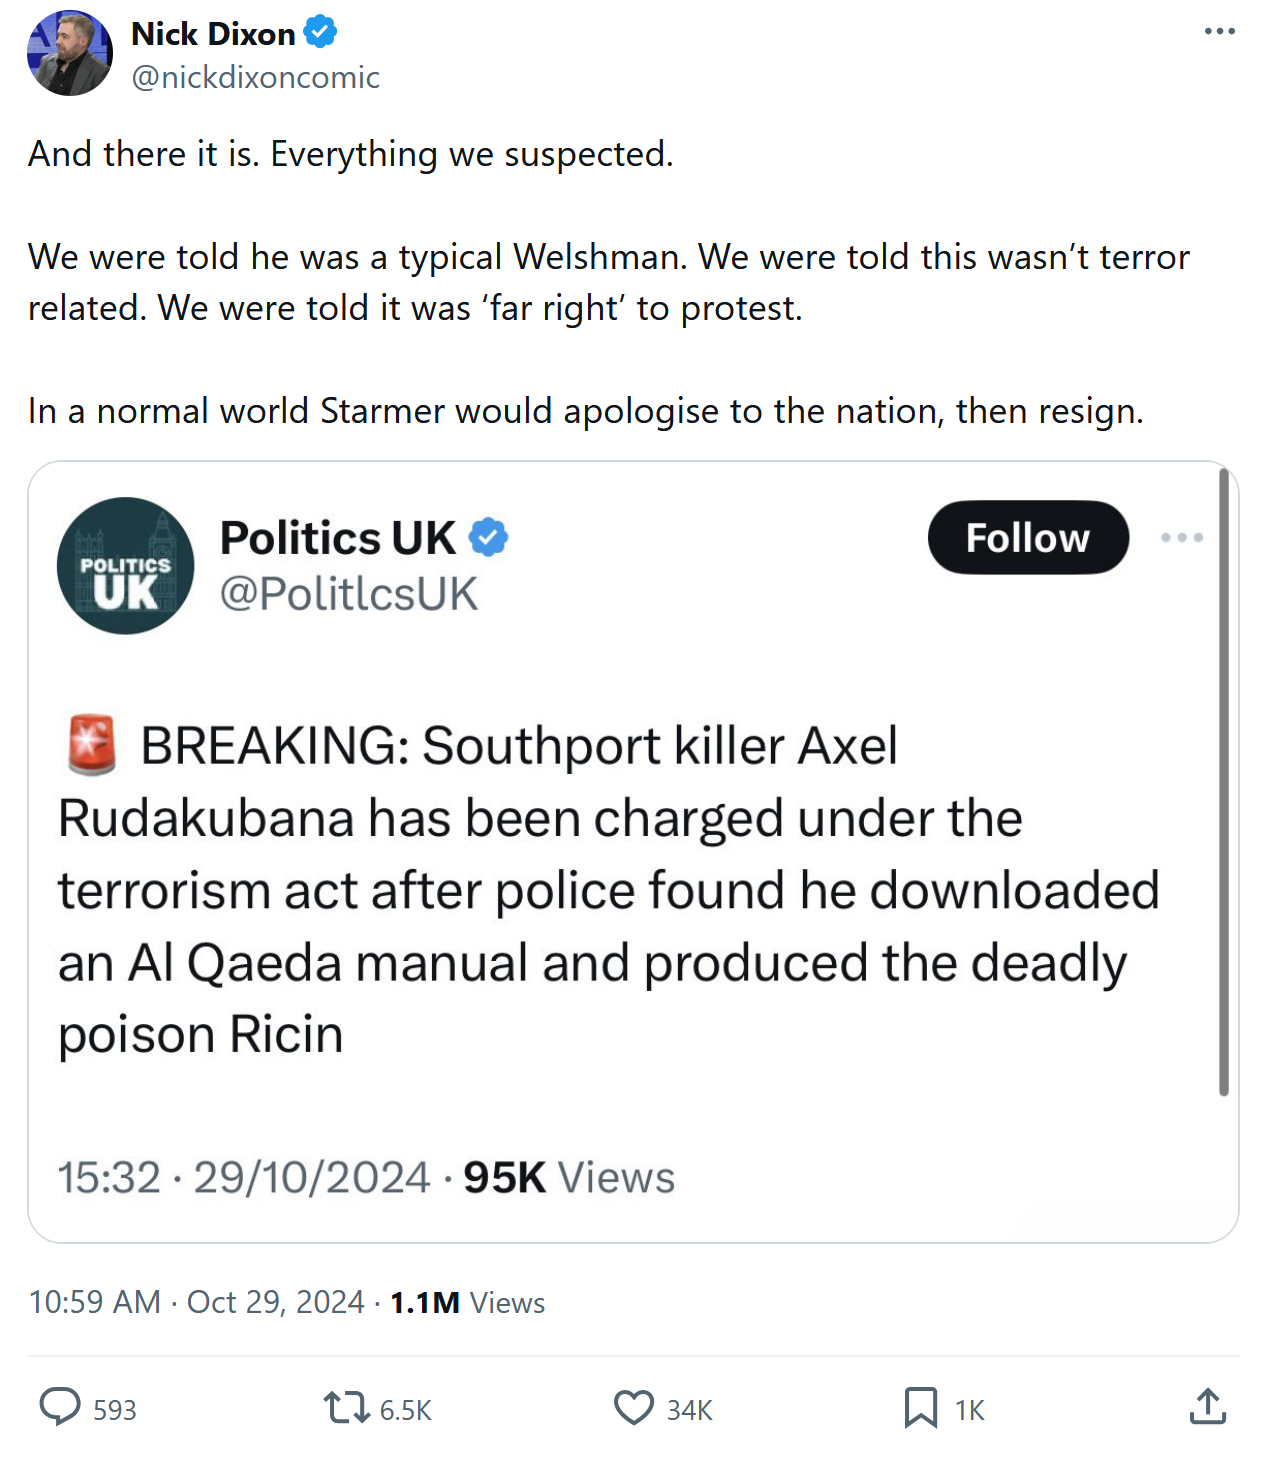The width and height of the screenshot is (1272, 1463).
Task: Click the 10:59 AM Oct 29 timestamp
Action: coord(196,1302)
